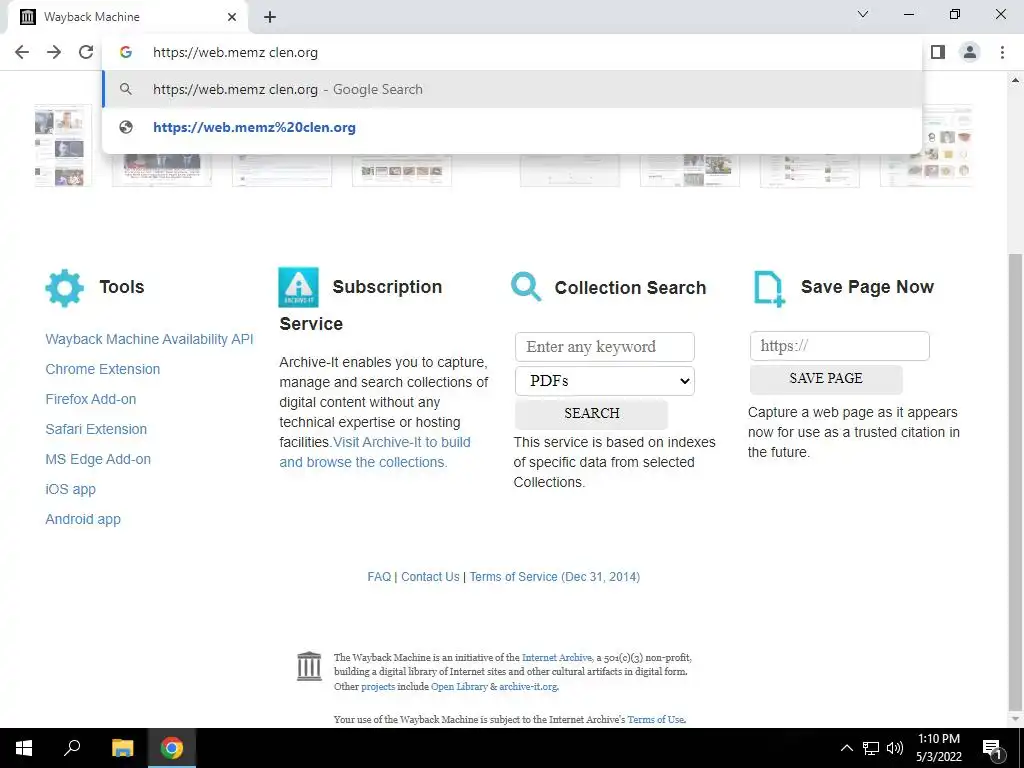
Task: Click the Chrome taskbar icon
Action: (172, 748)
